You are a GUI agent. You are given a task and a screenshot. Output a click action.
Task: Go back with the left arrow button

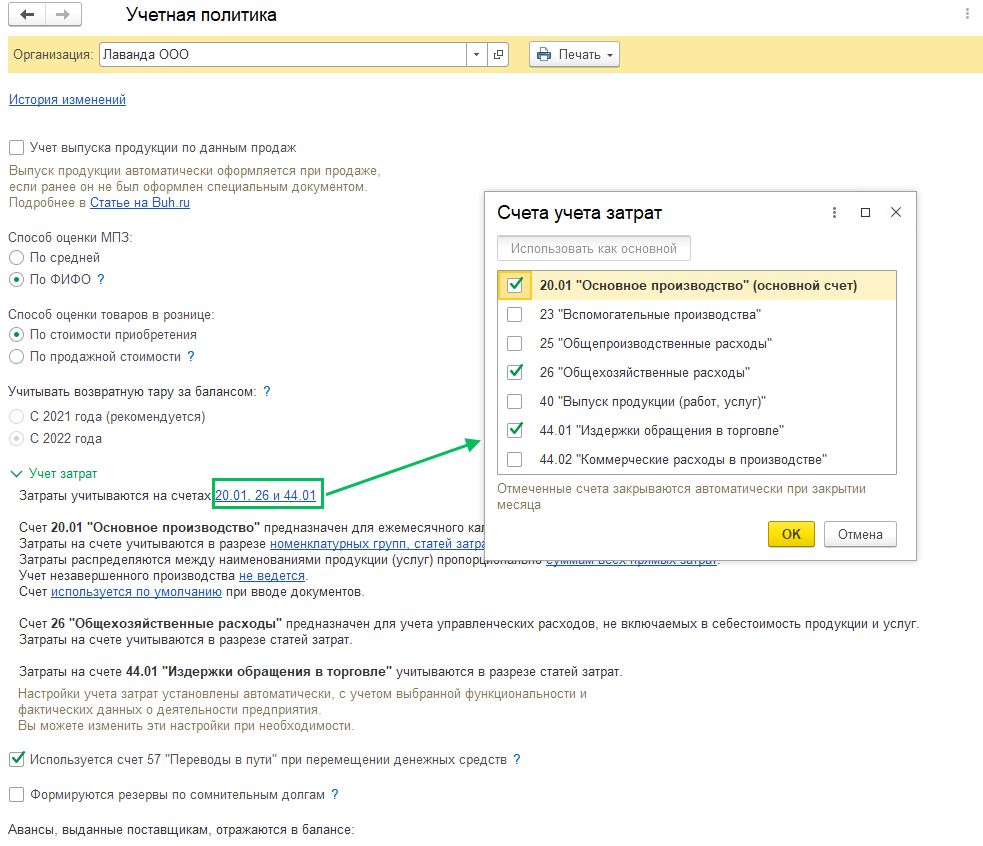27,14
